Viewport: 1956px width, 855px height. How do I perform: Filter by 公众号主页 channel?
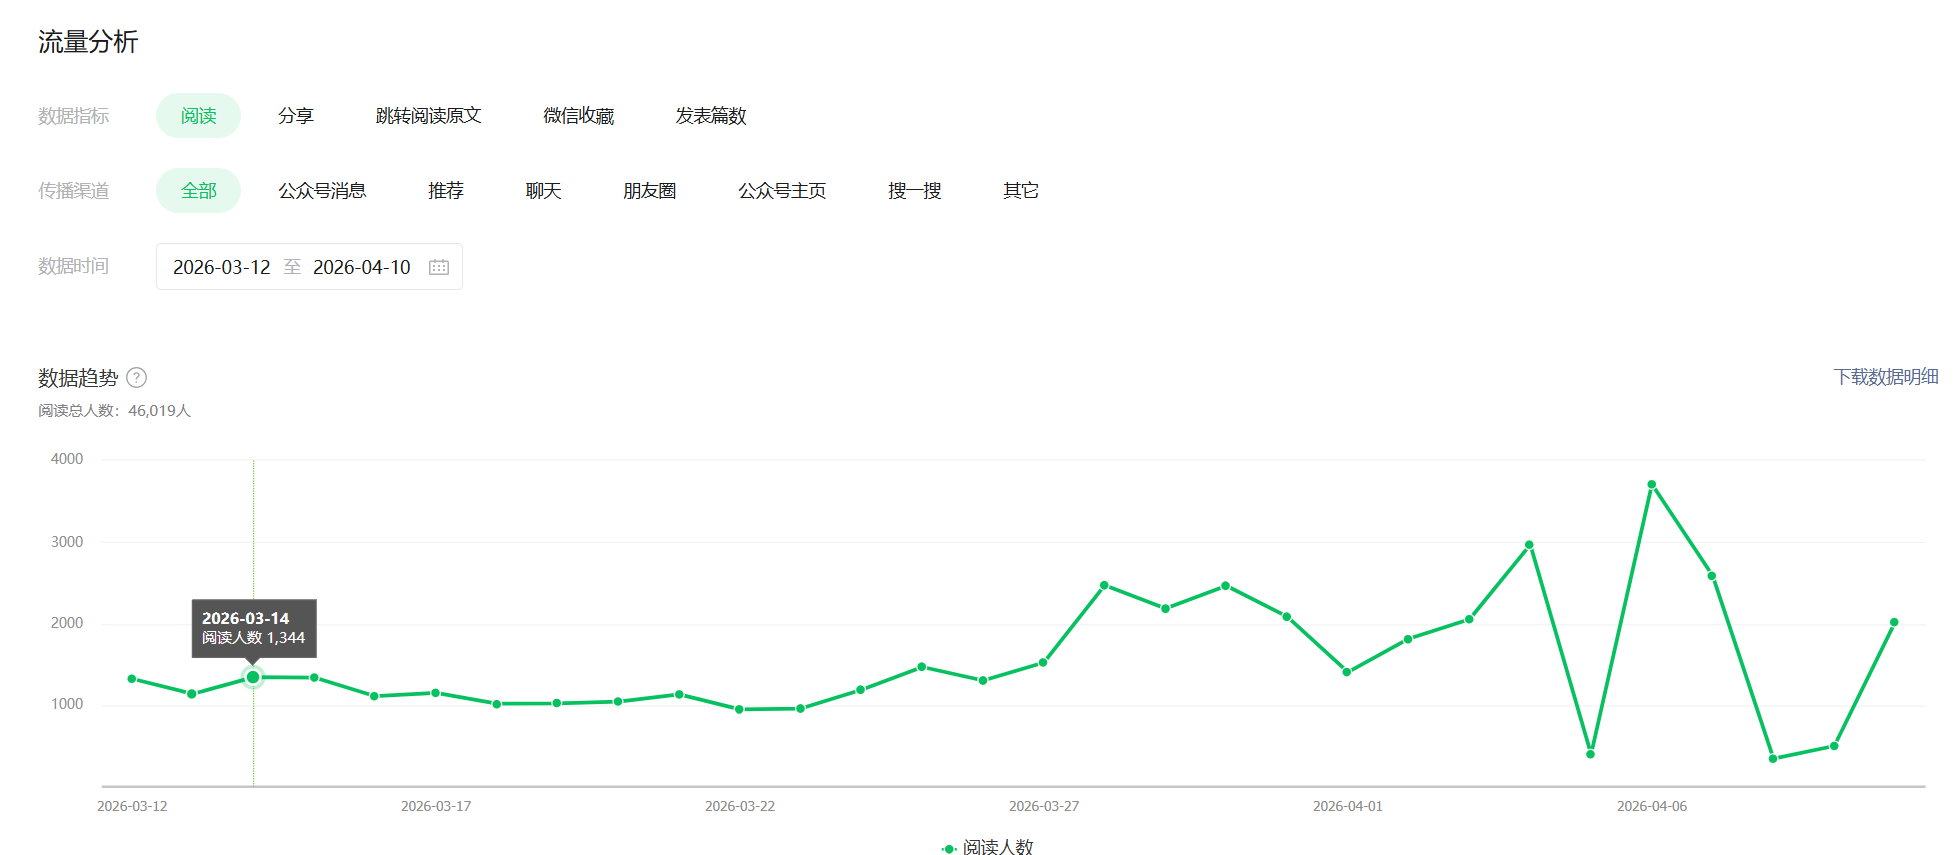pos(782,191)
